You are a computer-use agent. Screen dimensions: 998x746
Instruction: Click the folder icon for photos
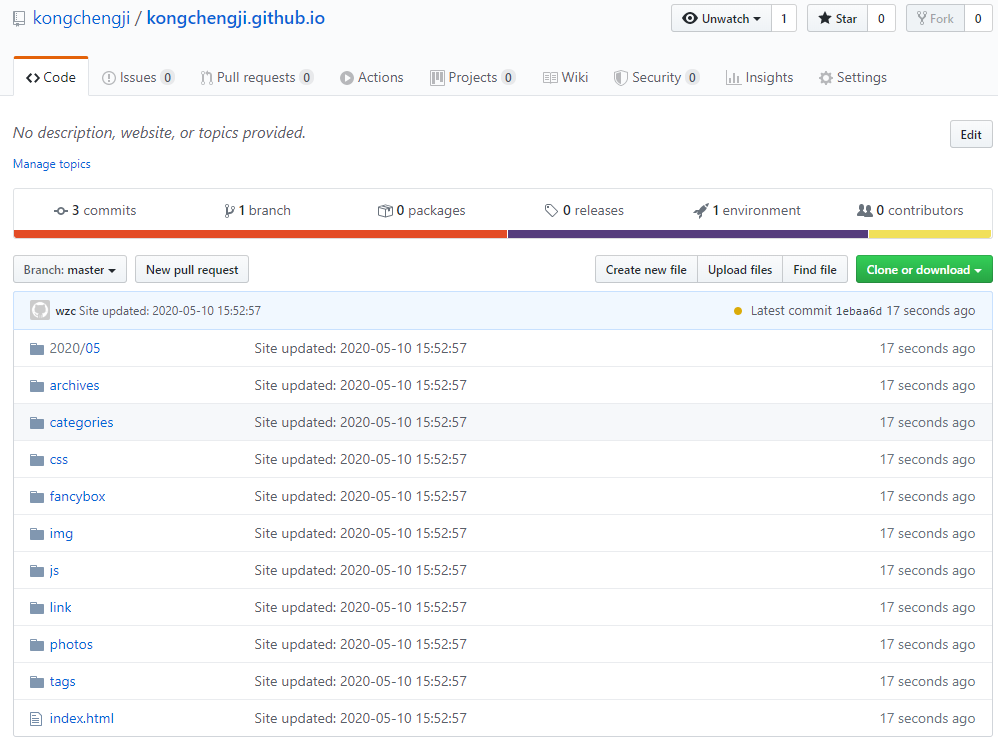point(37,645)
